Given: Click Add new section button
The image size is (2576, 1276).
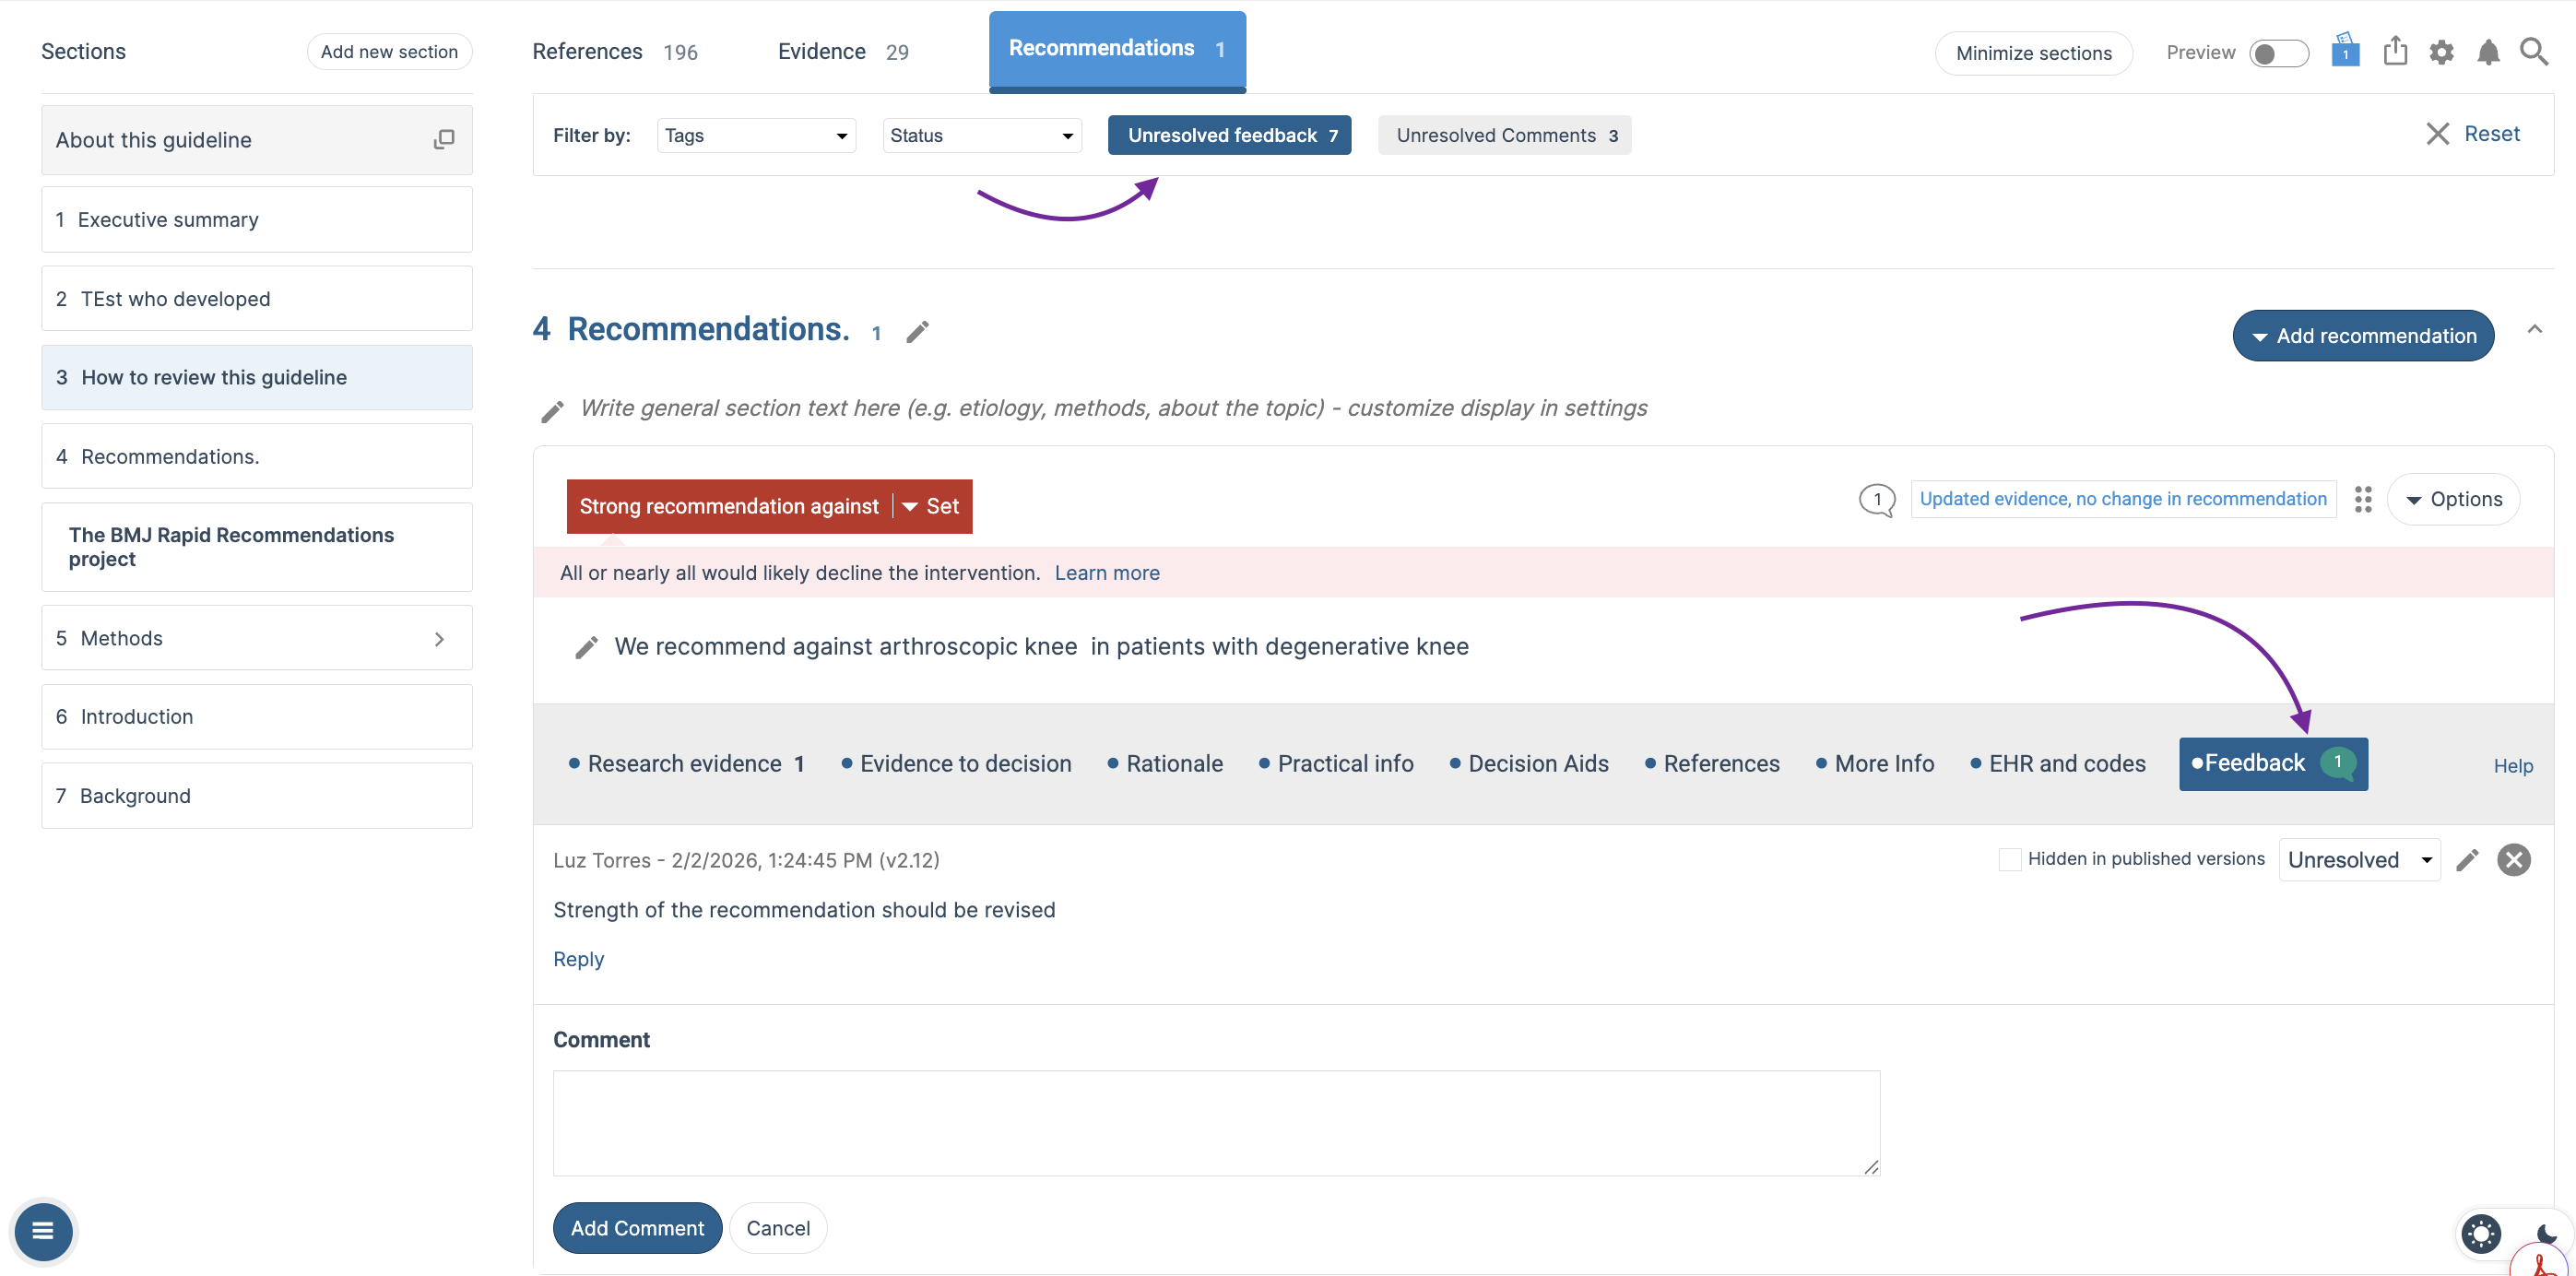Looking at the screenshot, I should (x=389, y=52).
